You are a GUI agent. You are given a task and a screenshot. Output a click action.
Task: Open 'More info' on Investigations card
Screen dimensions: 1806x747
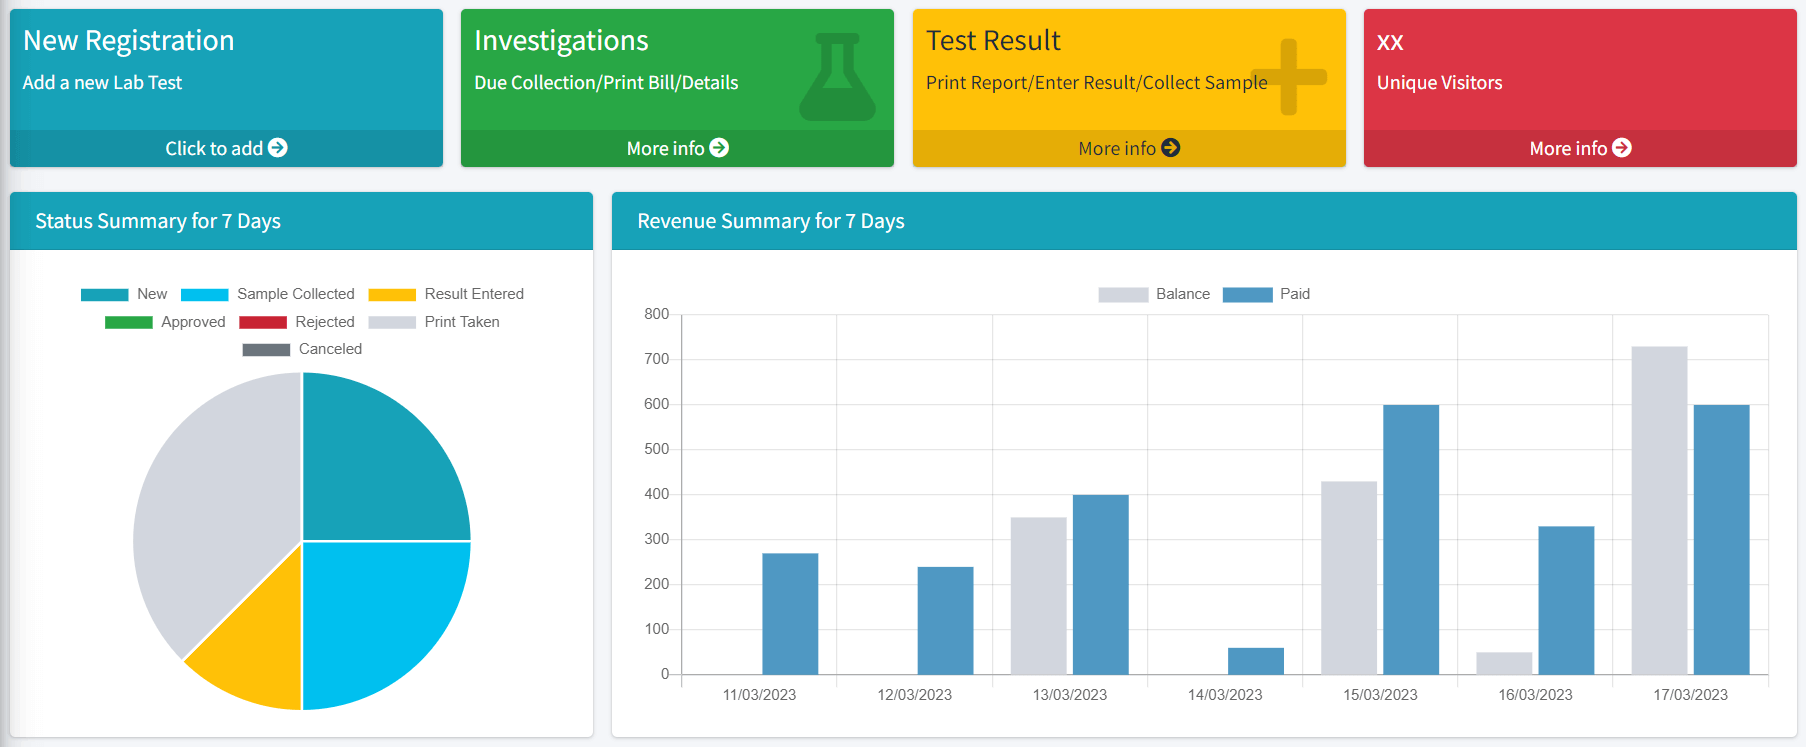coord(677,148)
